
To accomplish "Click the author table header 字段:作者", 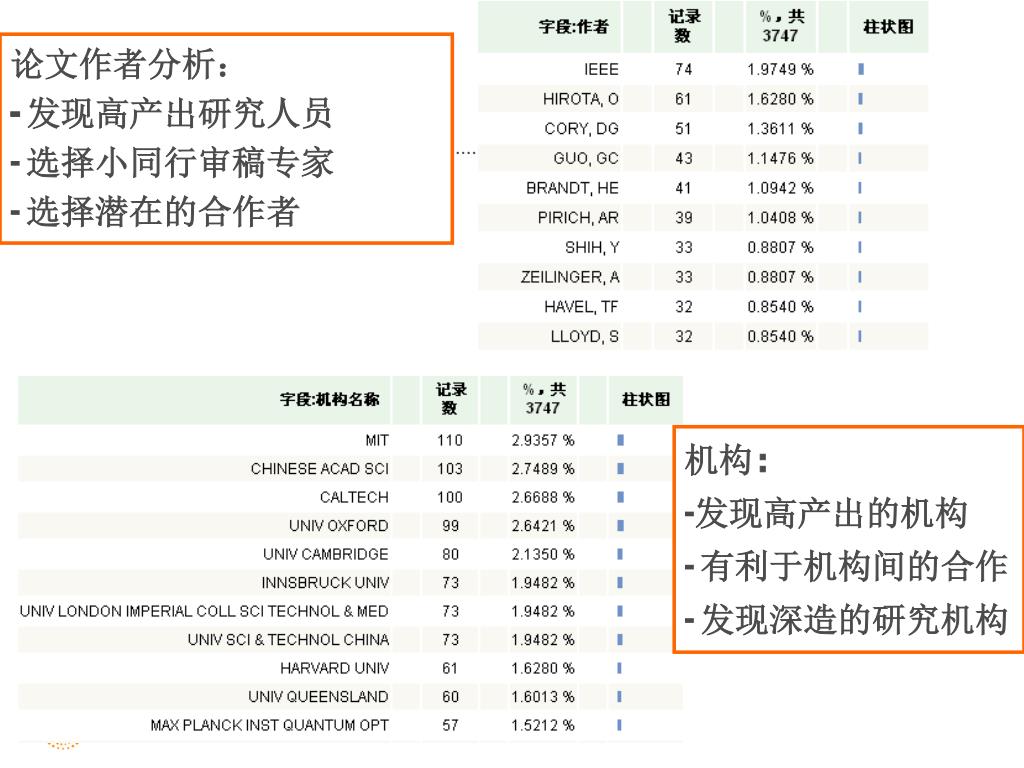I will point(573,27).
